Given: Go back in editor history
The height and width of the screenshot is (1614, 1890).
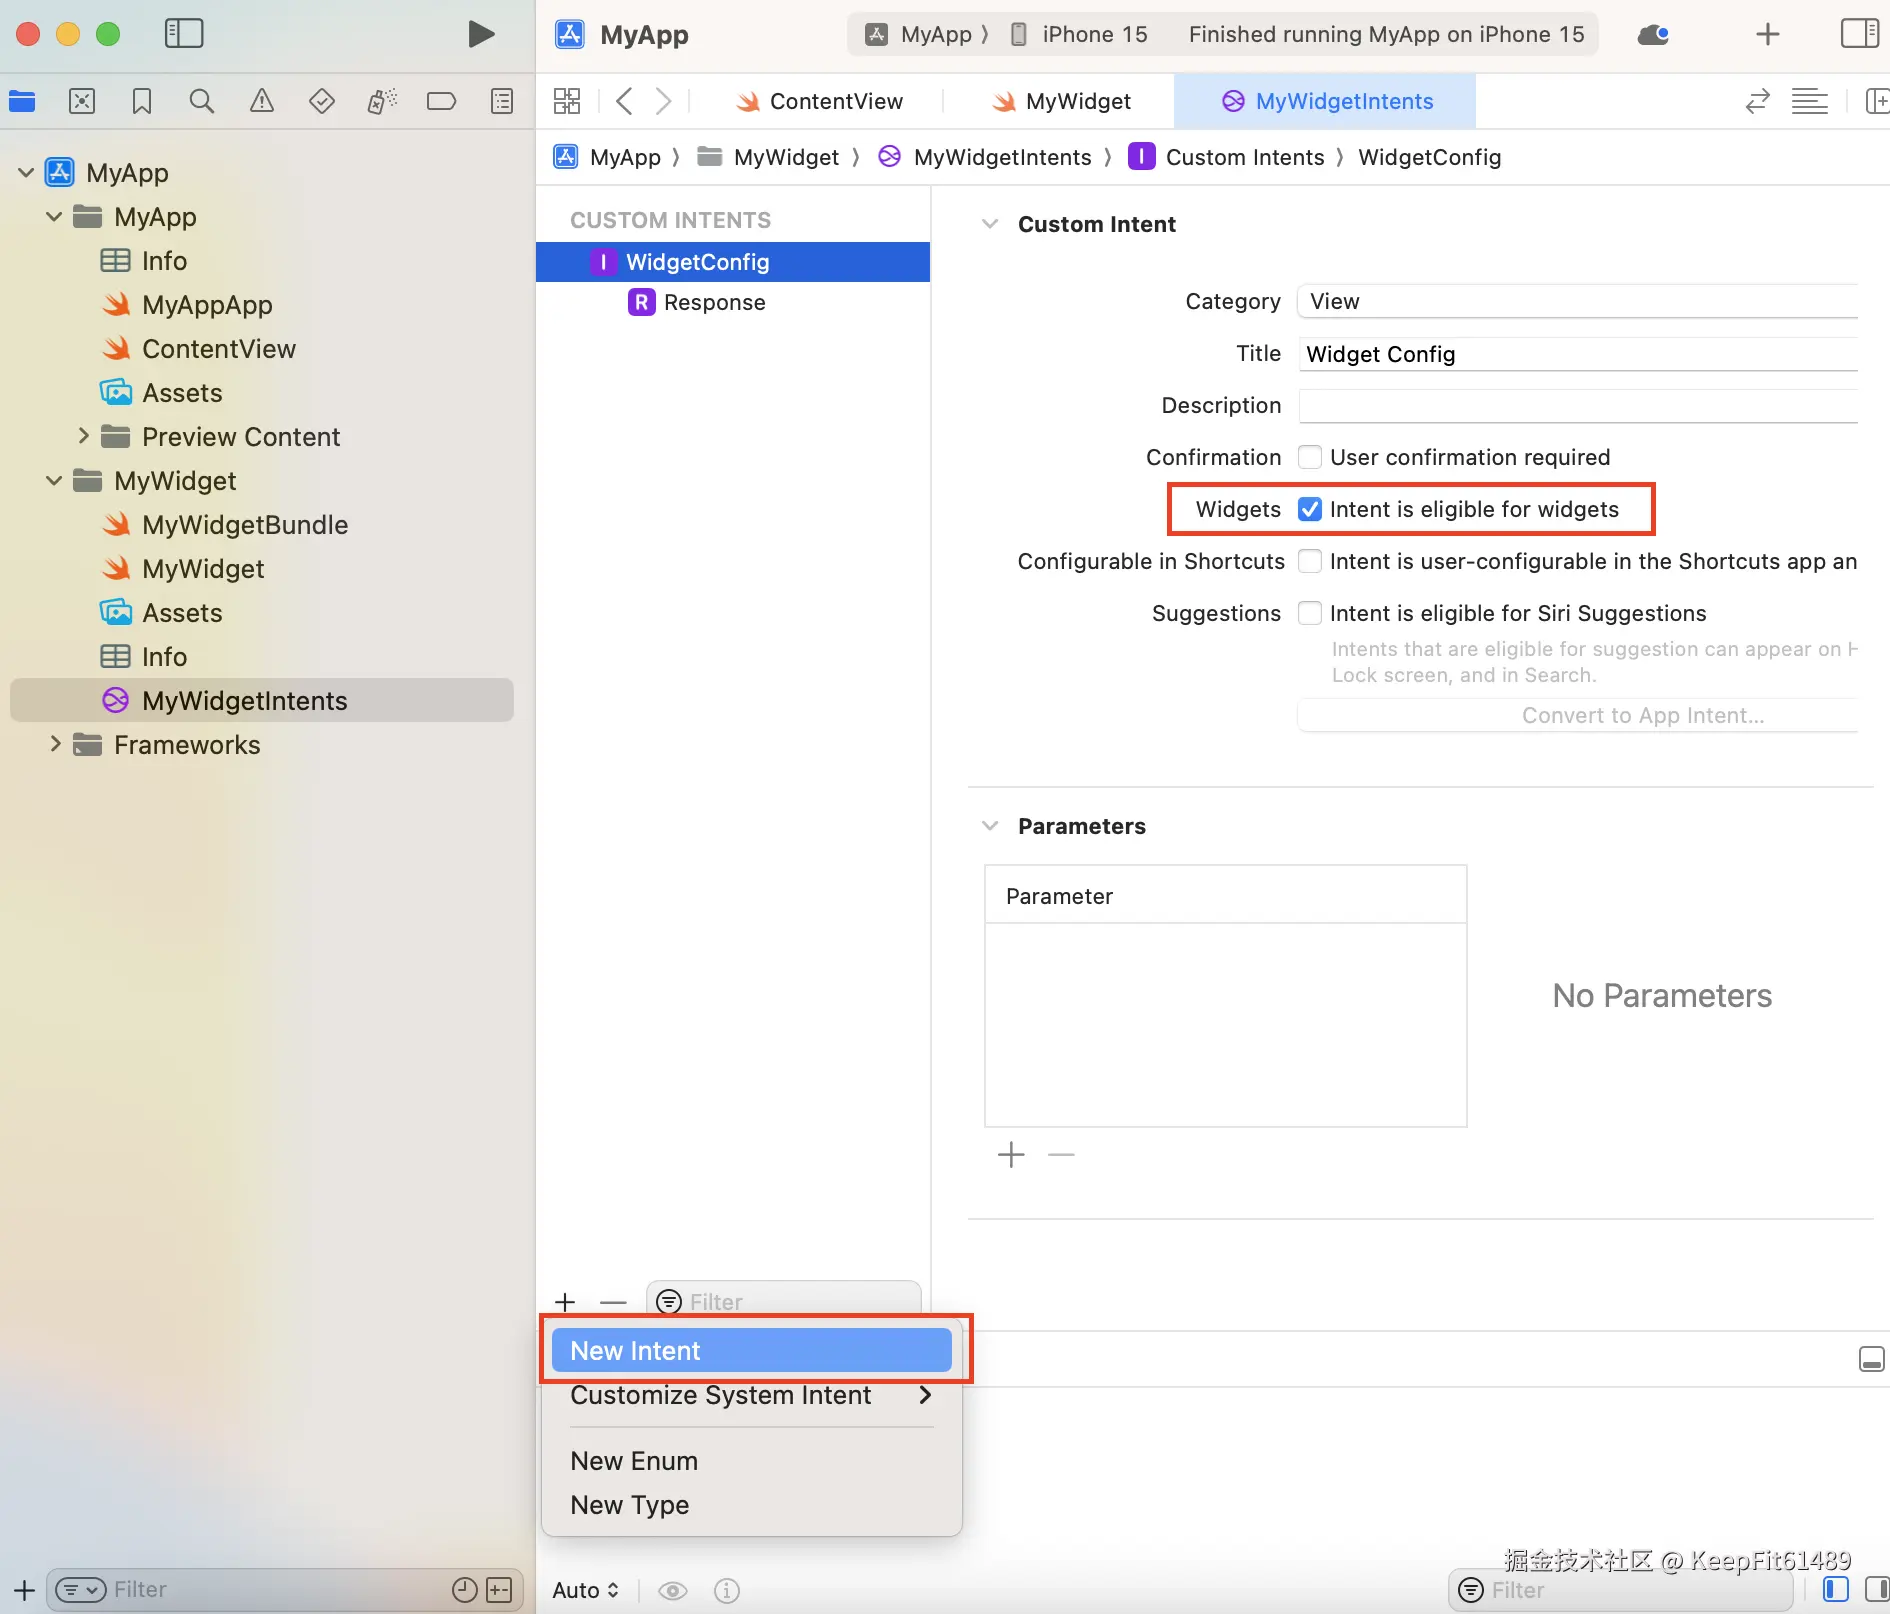Looking at the screenshot, I should tap(624, 101).
